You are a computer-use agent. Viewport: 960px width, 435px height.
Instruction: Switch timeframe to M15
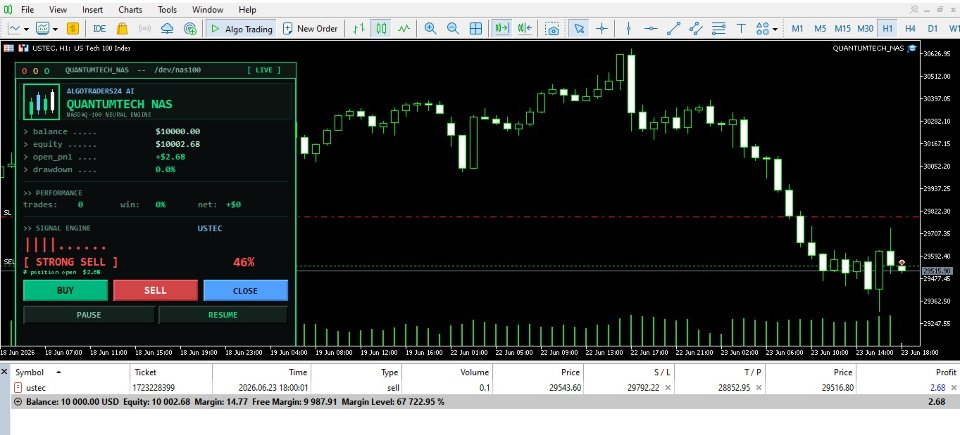coord(842,28)
